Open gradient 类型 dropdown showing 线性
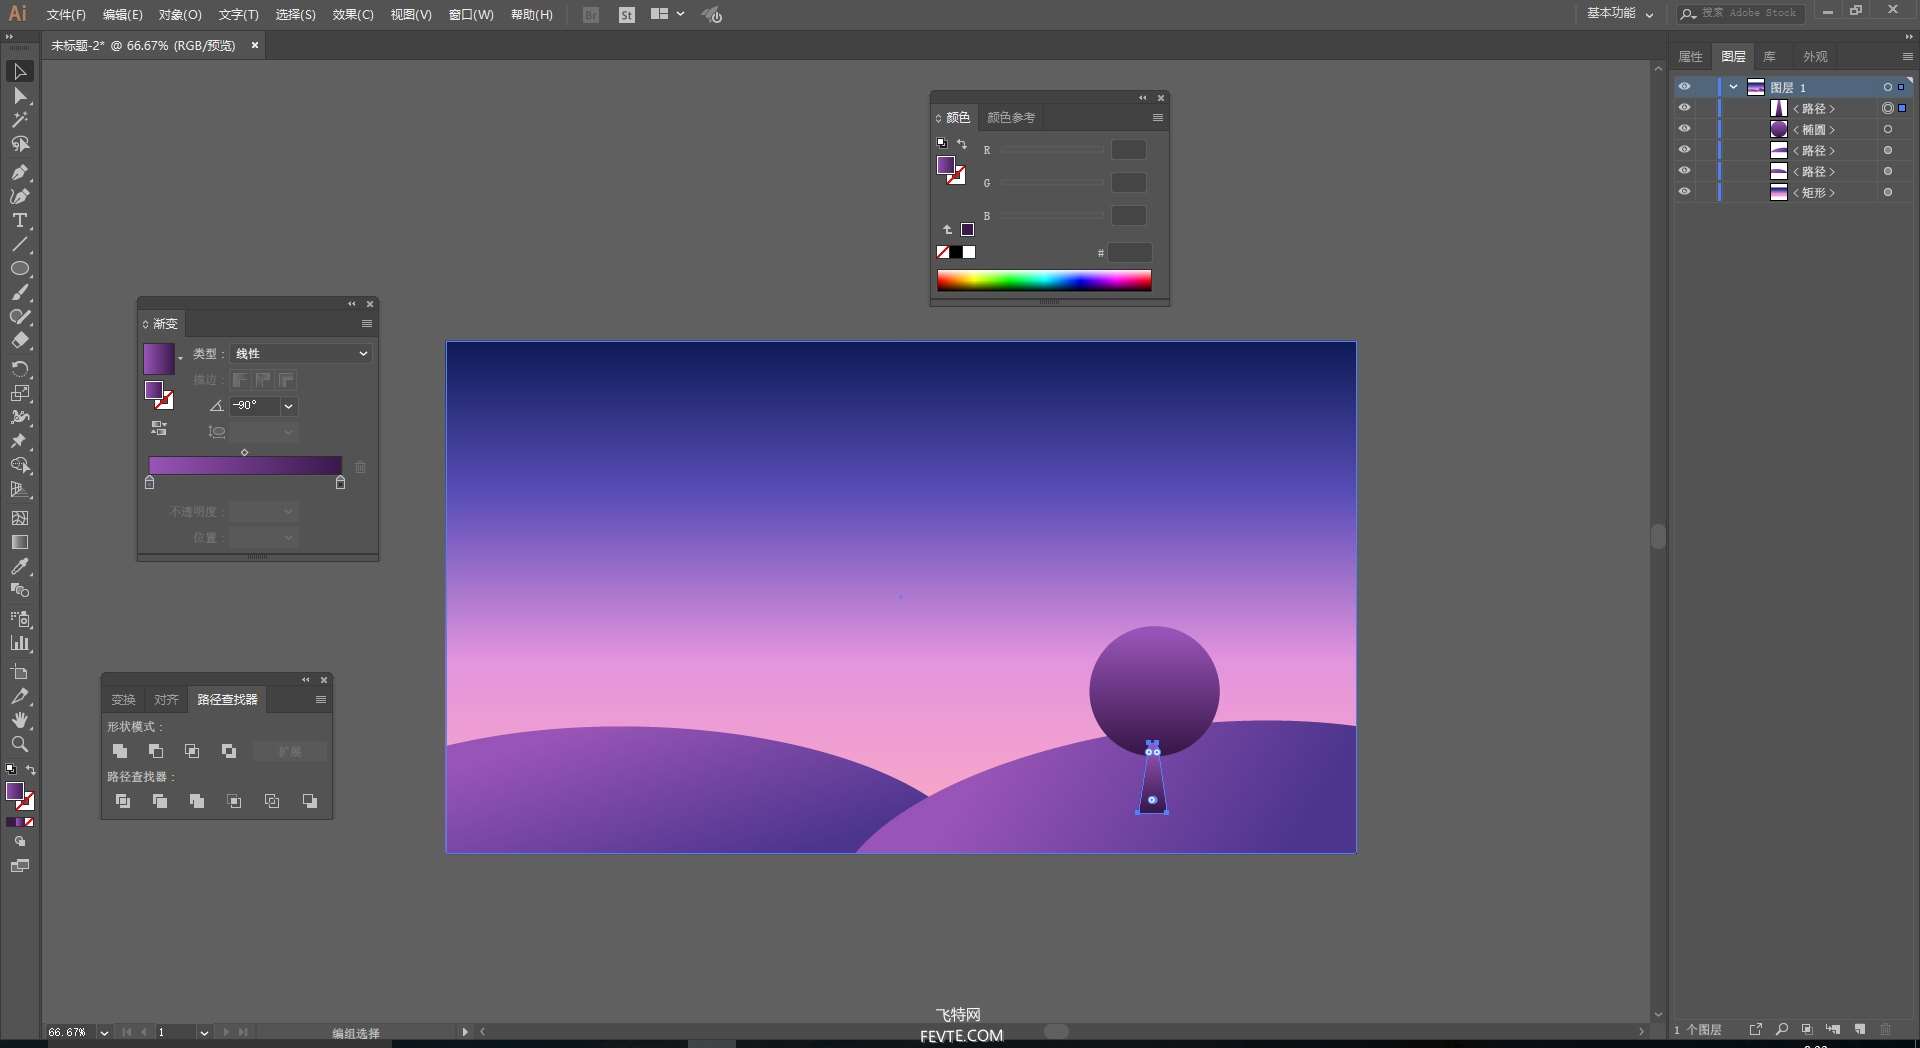Screen dimensions: 1920x1048 click(301, 353)
